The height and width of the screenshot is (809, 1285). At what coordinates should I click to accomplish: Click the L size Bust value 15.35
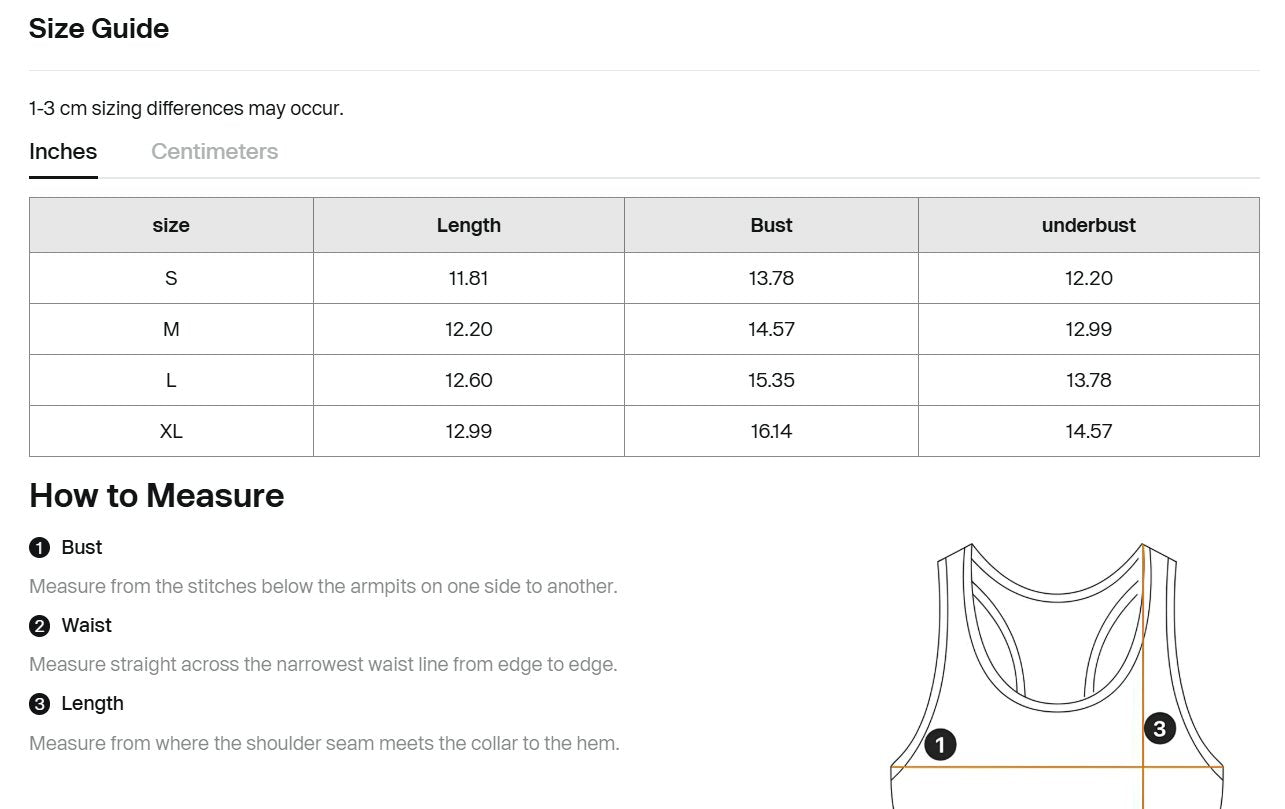tap(771, 380)
